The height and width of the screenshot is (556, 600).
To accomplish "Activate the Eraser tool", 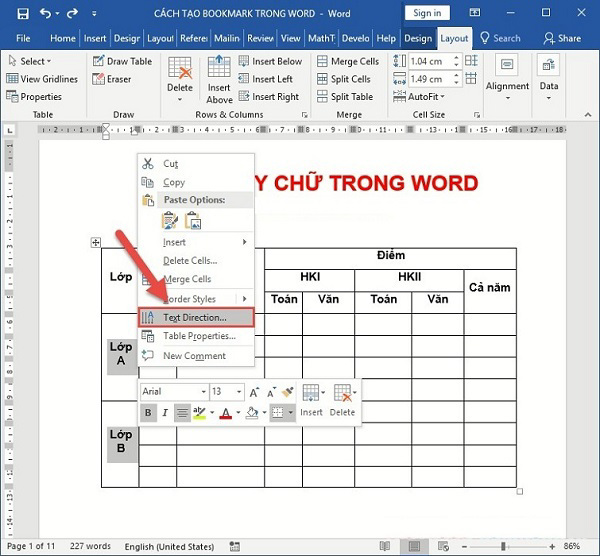I will point(112,79).
